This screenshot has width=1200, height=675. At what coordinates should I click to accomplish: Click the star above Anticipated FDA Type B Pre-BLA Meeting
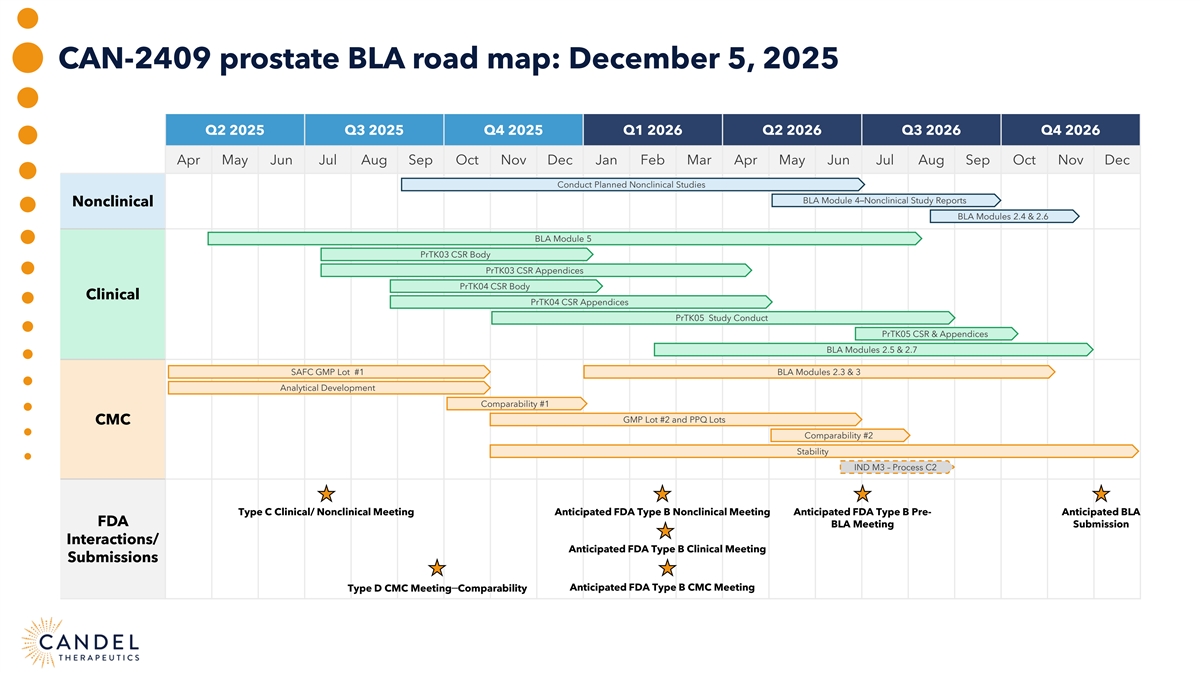pos(862,493)
